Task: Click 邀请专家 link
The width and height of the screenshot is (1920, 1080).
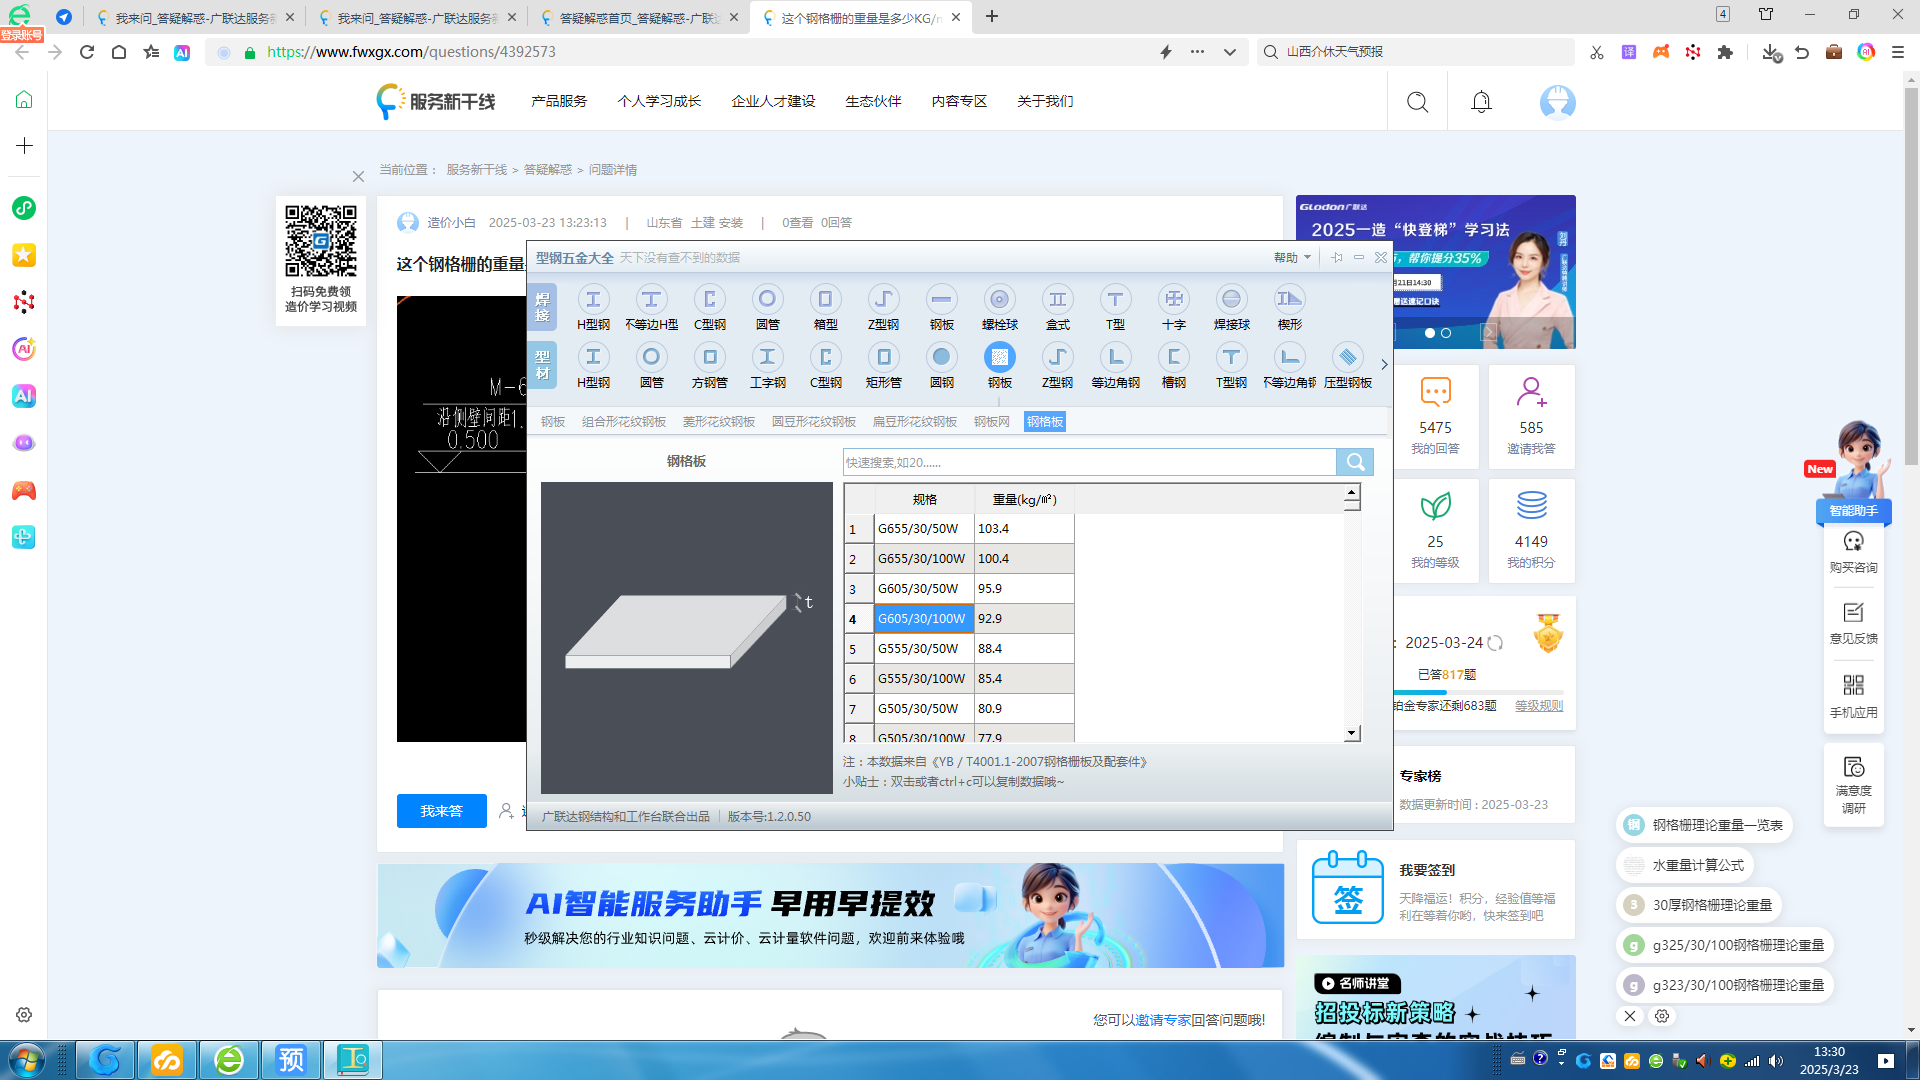Action: click(x=1163, y=1020)
